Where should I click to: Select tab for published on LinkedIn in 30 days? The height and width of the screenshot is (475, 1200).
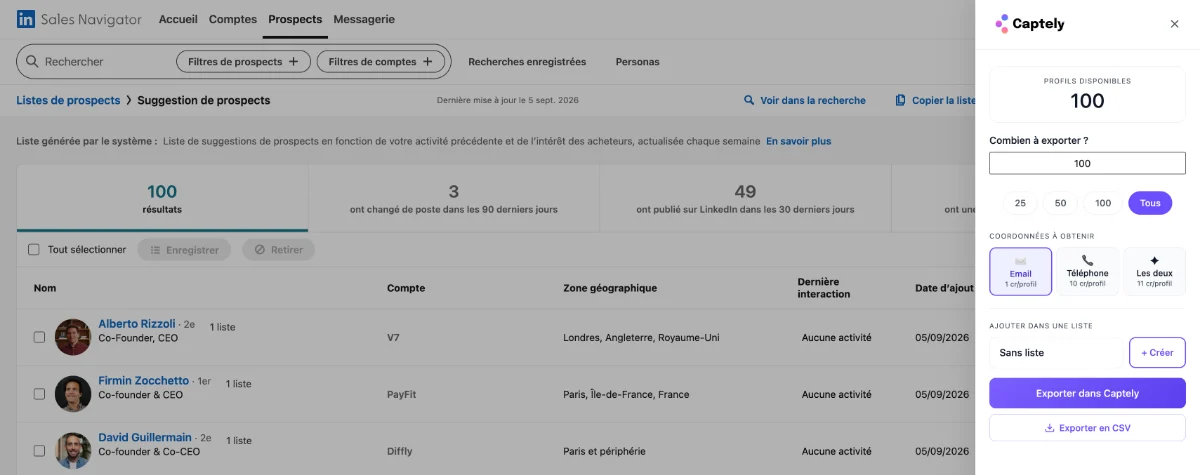point(745,198)
